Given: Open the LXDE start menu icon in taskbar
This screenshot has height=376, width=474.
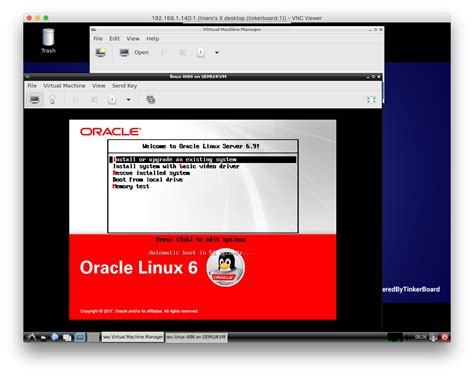Looking at the screenshot, I should tap(31, 337).
